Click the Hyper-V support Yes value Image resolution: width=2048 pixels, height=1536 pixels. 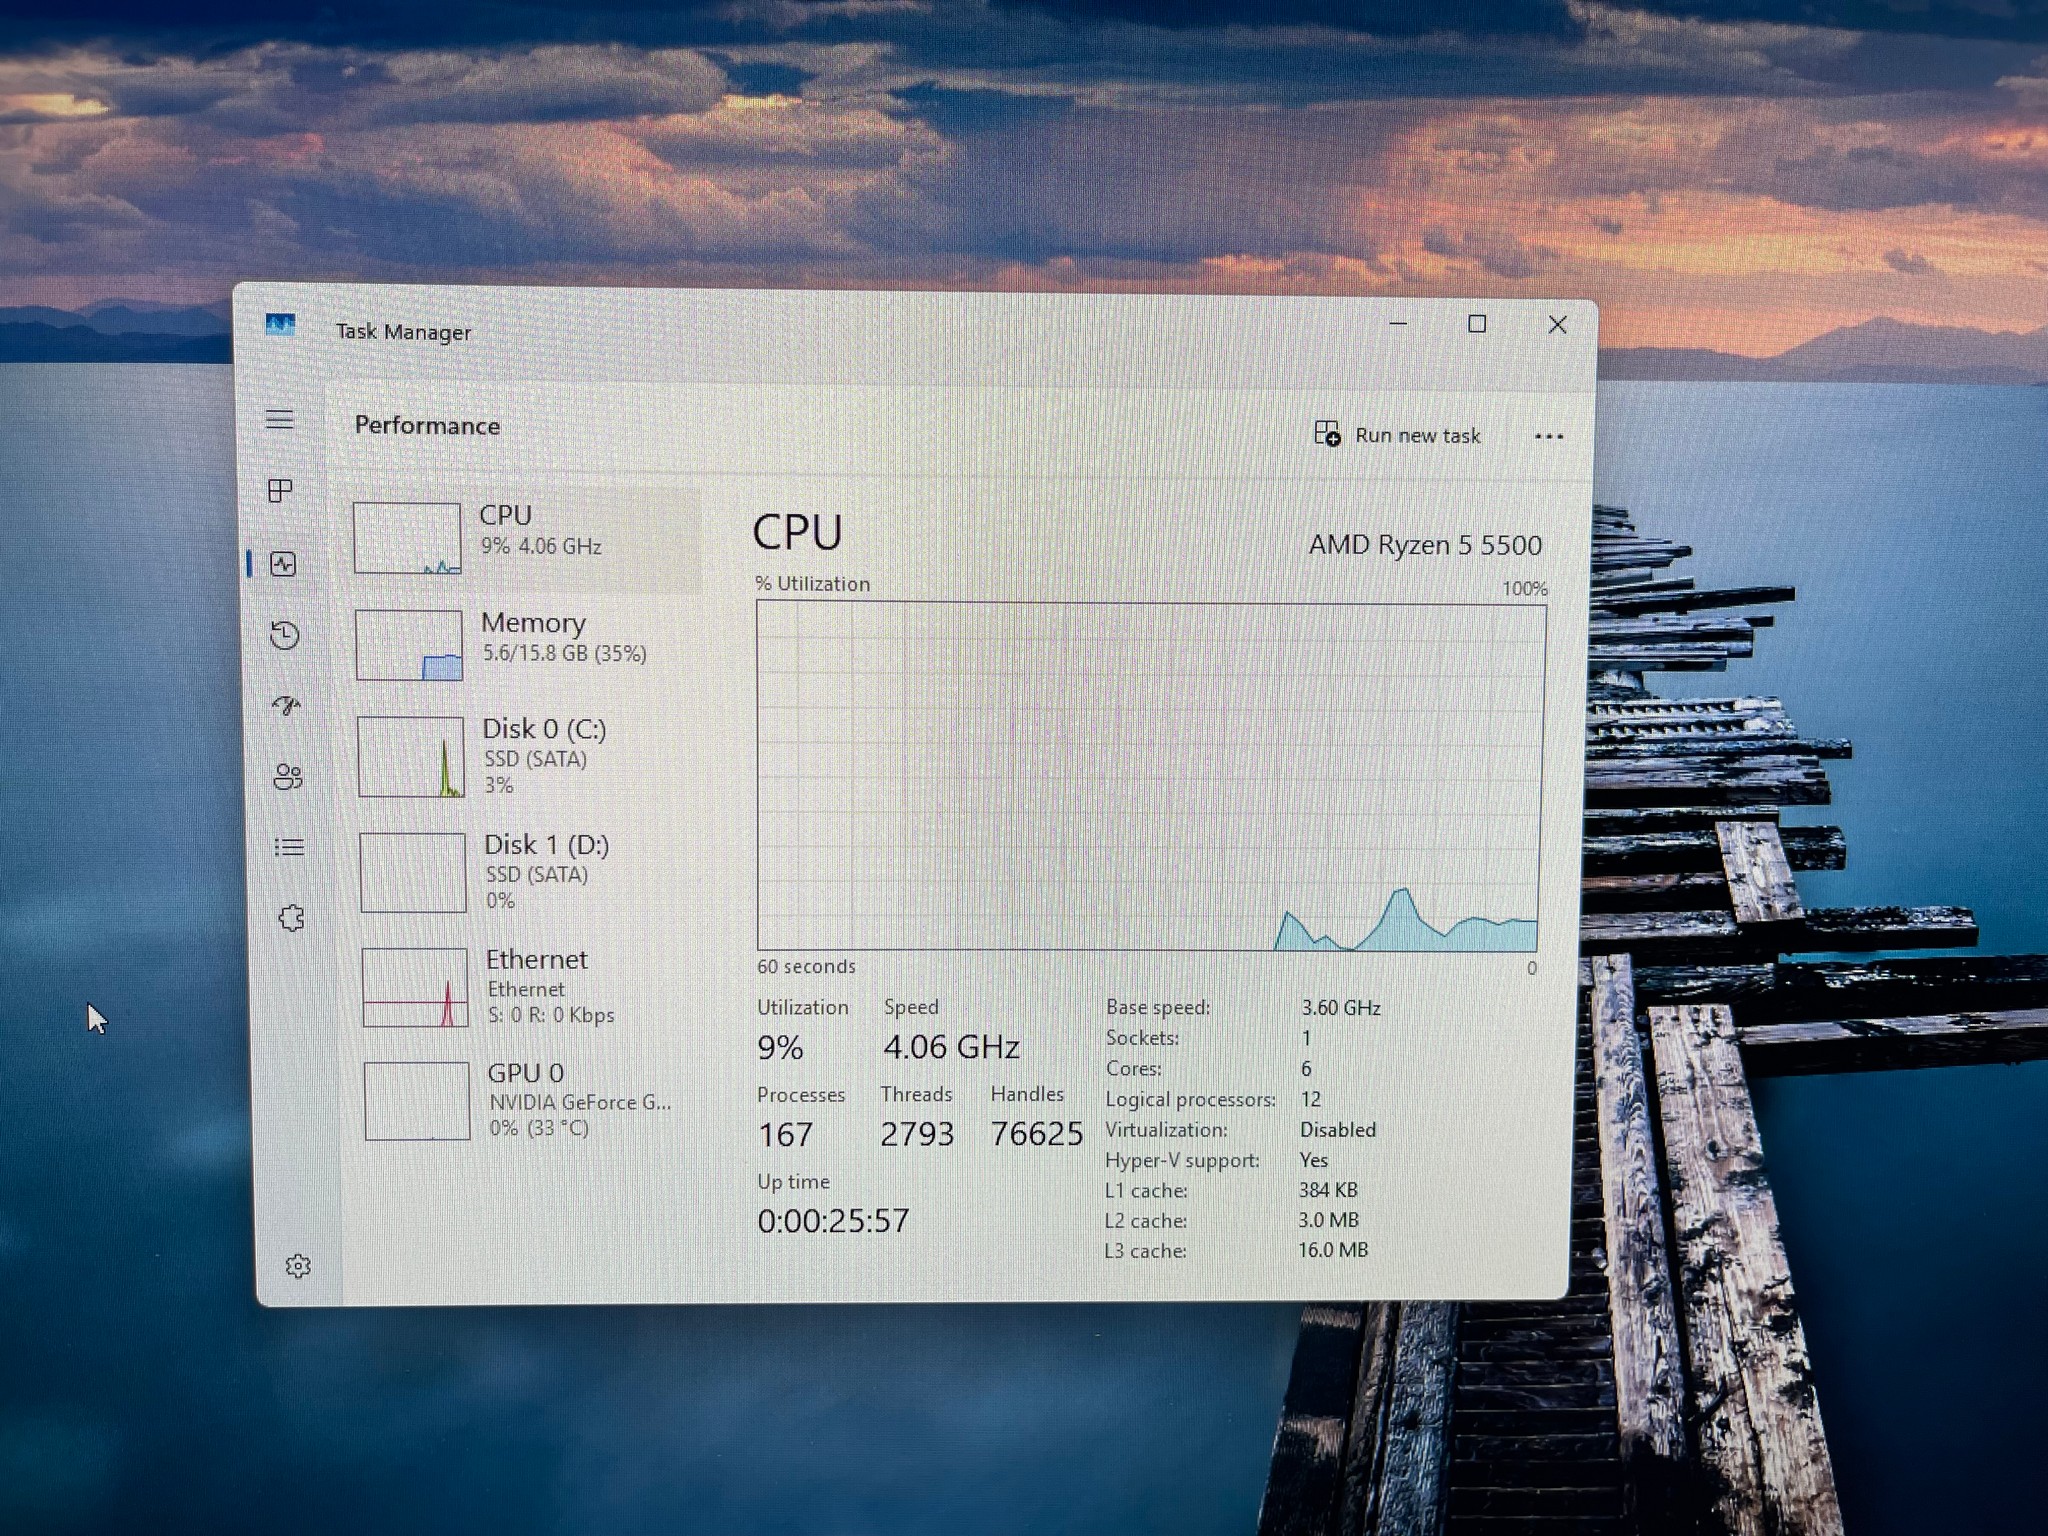[1313, 1160]
